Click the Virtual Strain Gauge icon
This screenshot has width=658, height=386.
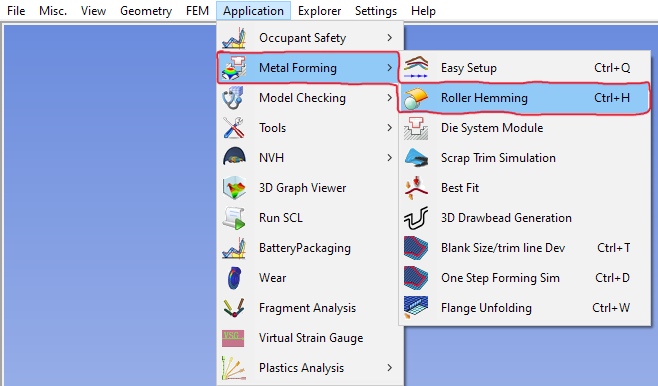233,338
